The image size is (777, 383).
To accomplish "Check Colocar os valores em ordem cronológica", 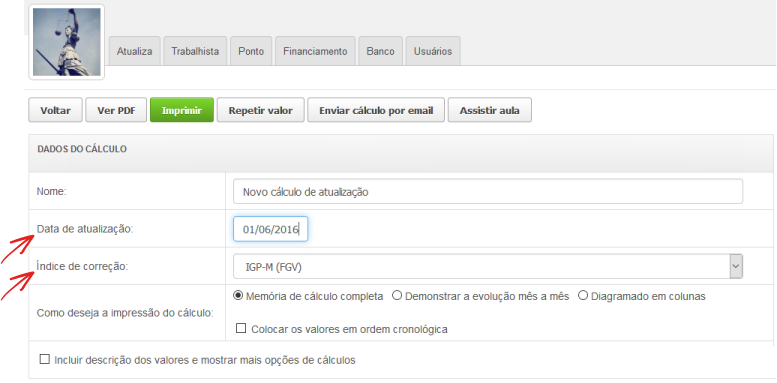I will pos(241,328).
